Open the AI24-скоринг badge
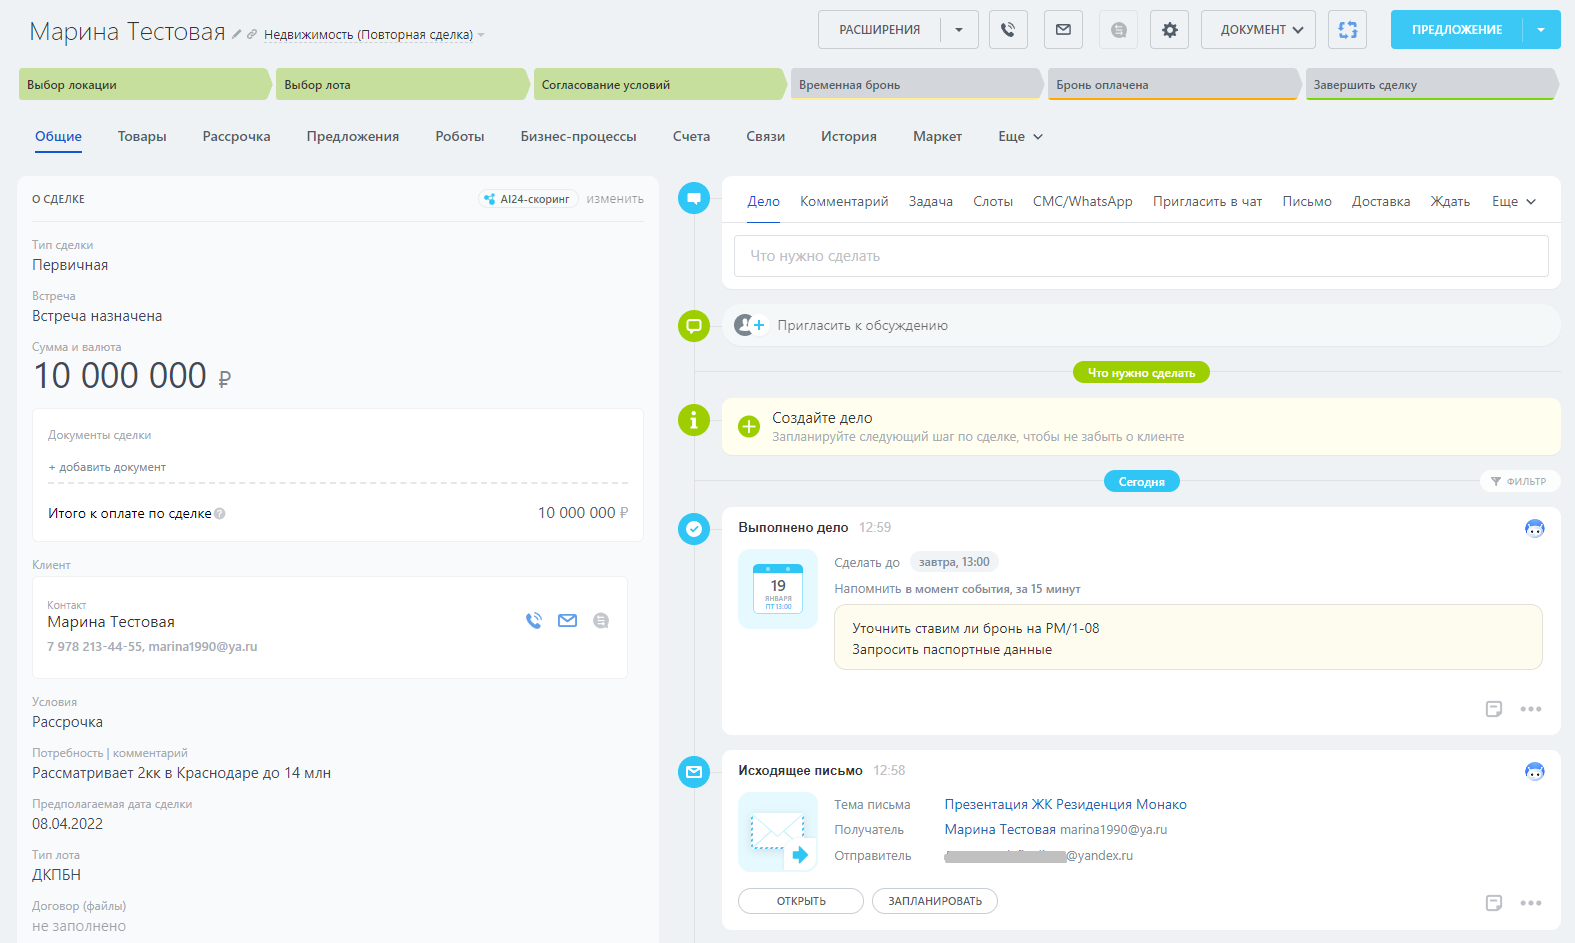This screenshot has height=943, width=1575. [x=527, y=199]
